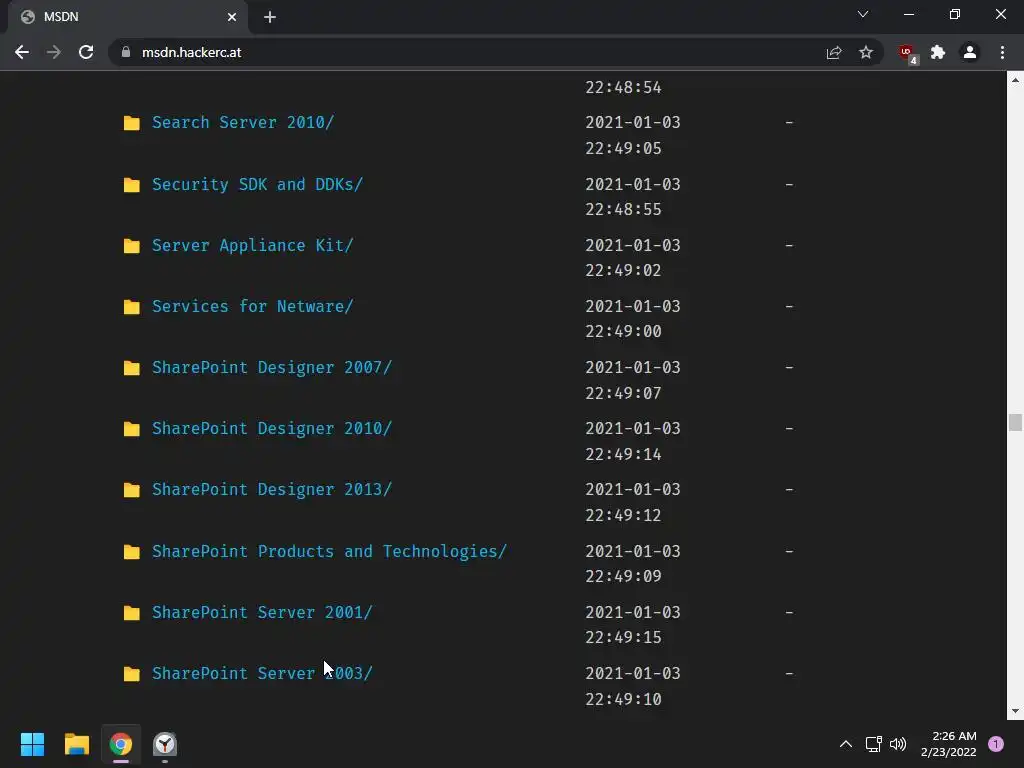Open notification center badge
Screen dimensions: 1024x768
[x=996, y=744]
